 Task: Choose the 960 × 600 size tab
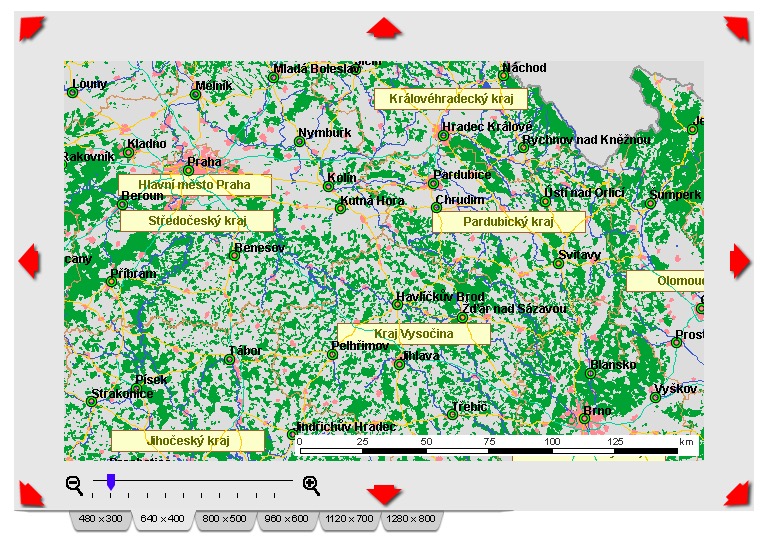coord(286,519)
